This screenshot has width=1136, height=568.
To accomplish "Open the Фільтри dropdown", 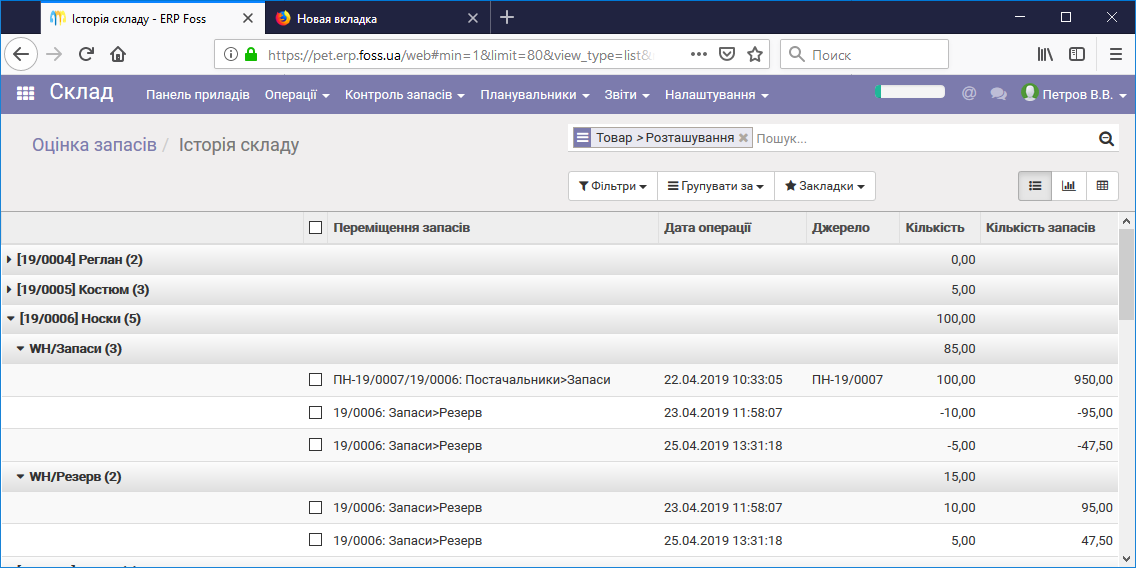I will pyautogui.click(x=613, y=186).
